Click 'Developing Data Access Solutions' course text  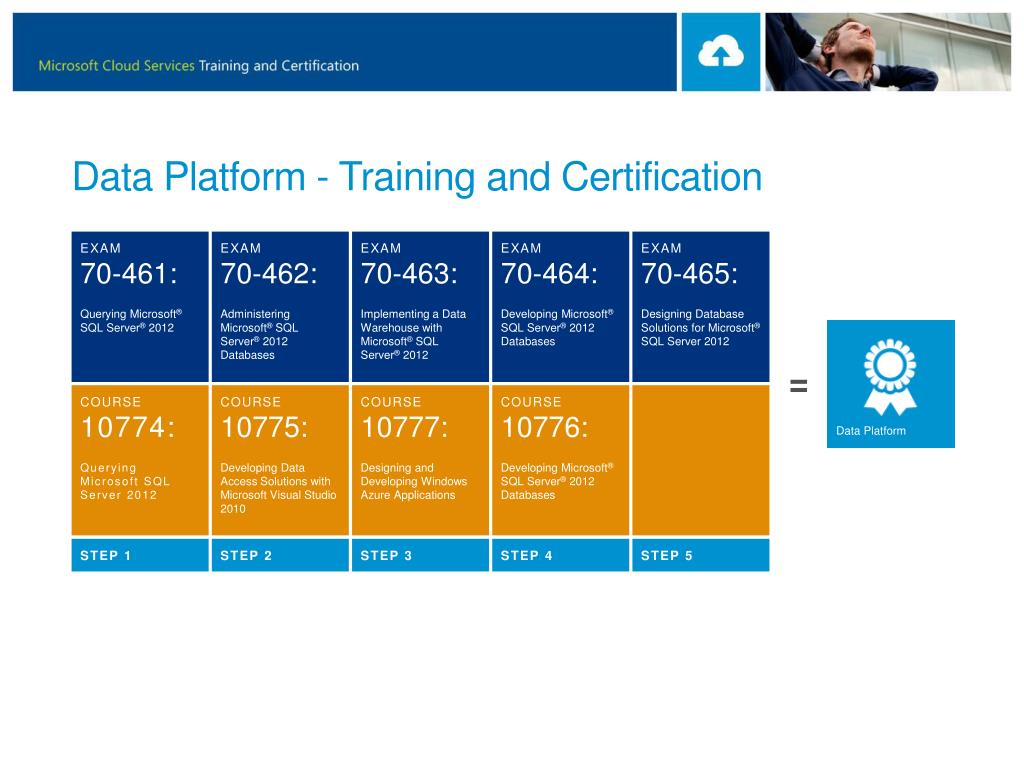pos(278,488)
